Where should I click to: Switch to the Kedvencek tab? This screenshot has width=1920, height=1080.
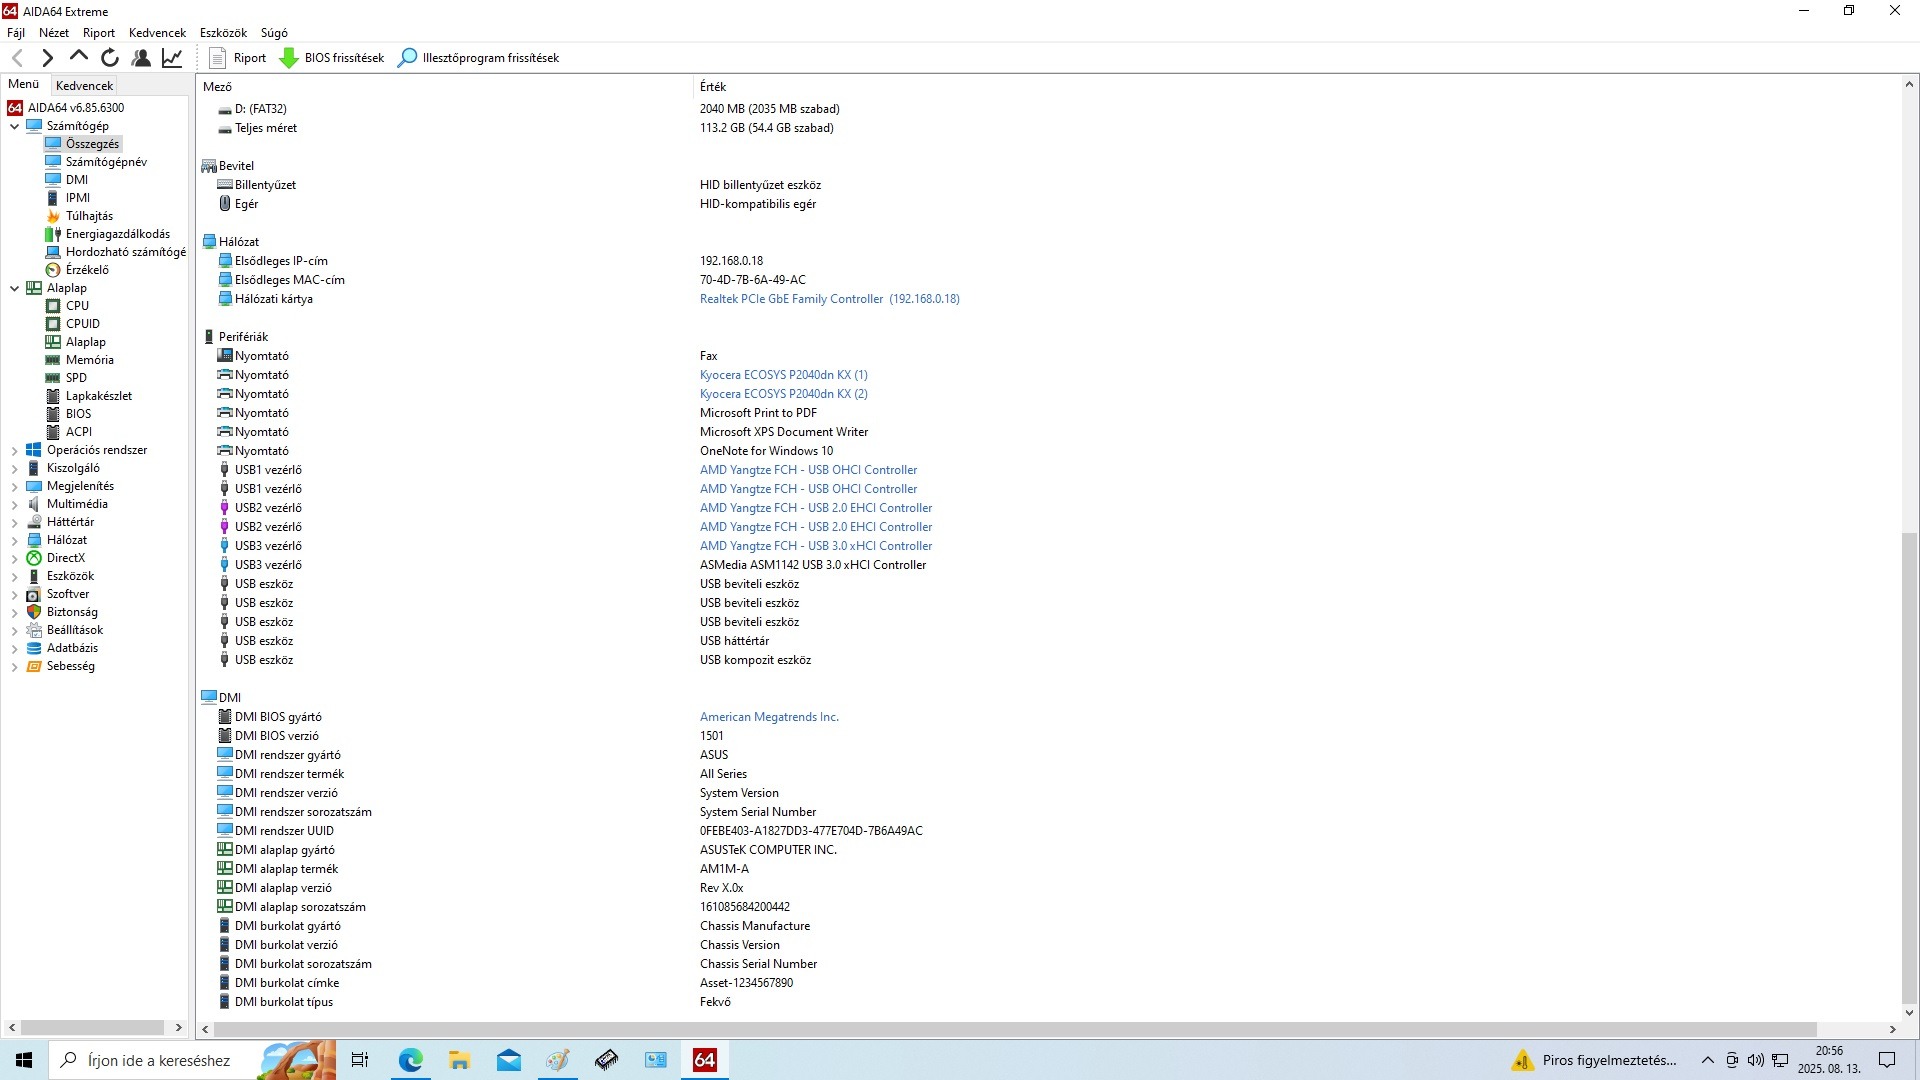pyautogui.click(x=84, y=86)
